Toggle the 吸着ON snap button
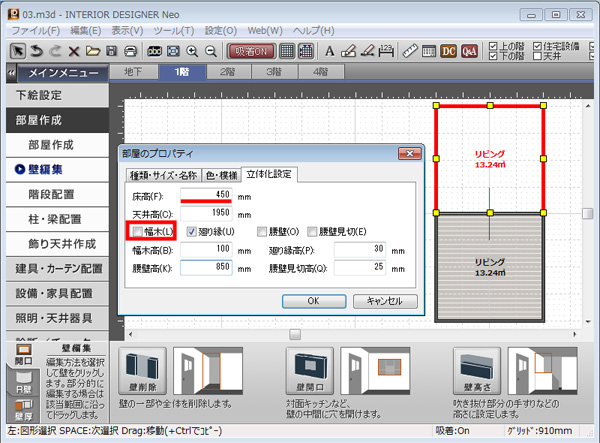 pyautogui.click(x=250, y=50)
